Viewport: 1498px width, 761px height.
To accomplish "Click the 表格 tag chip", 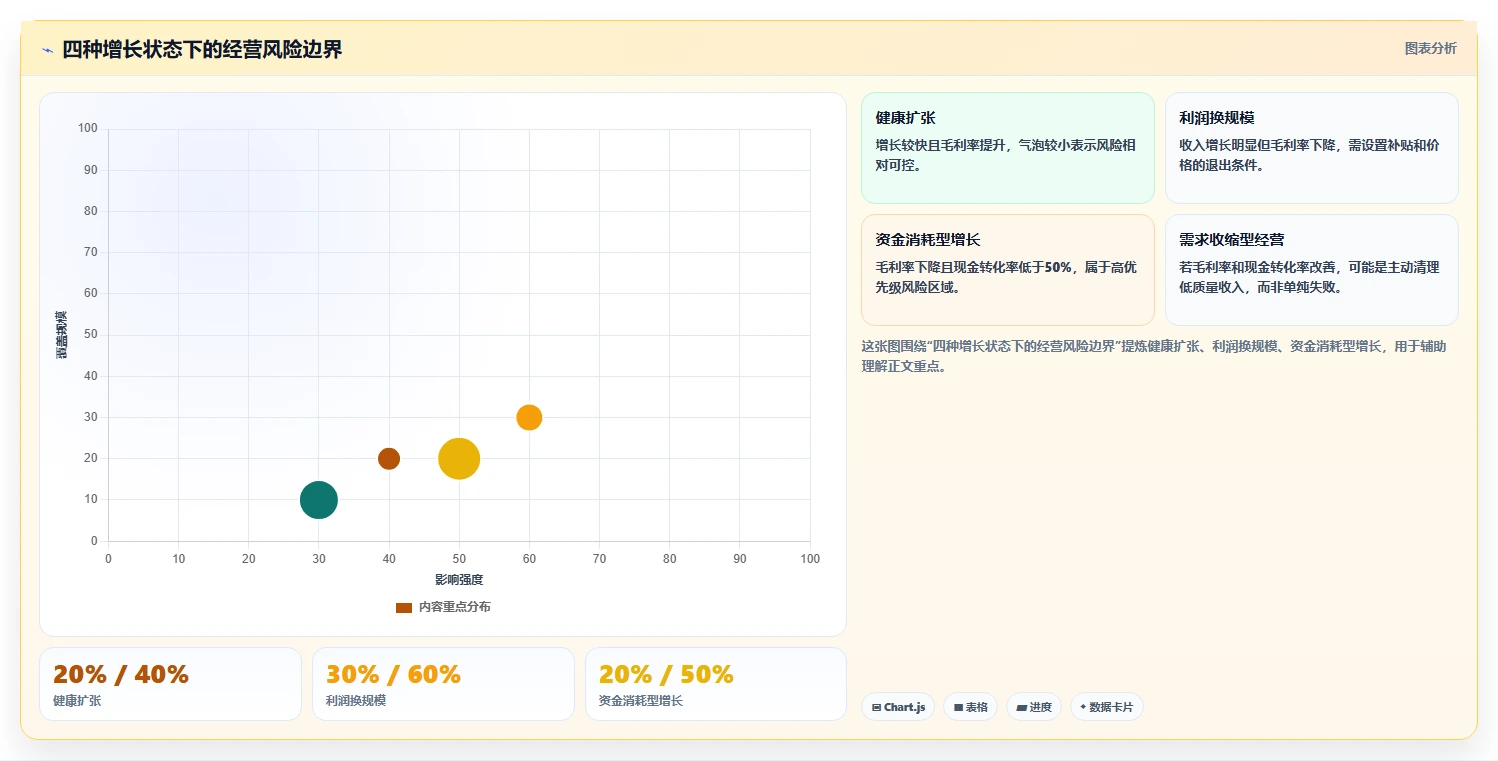I will [971, 707].
